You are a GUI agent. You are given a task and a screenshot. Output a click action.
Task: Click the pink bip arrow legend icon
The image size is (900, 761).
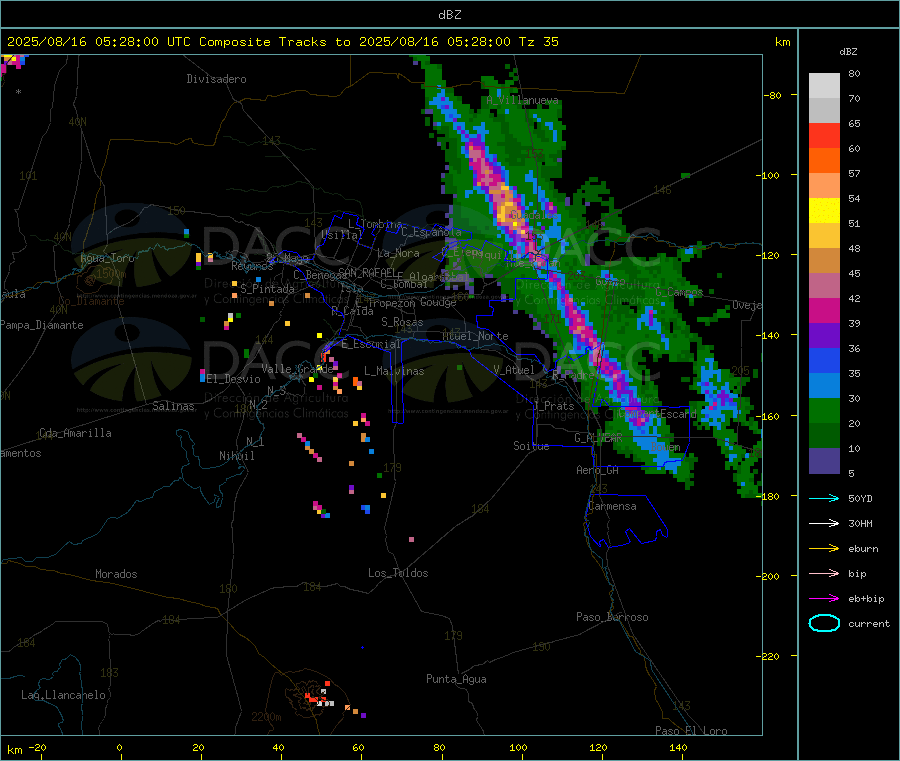coord(824,573)
